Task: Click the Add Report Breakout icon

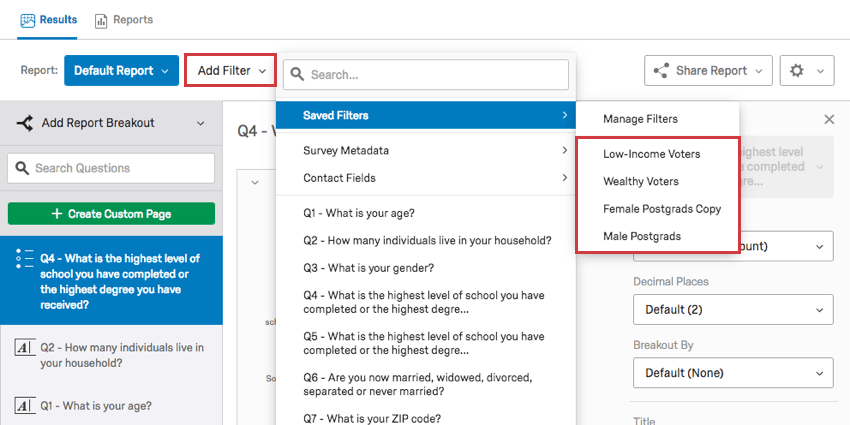Action: coord(26,123)
